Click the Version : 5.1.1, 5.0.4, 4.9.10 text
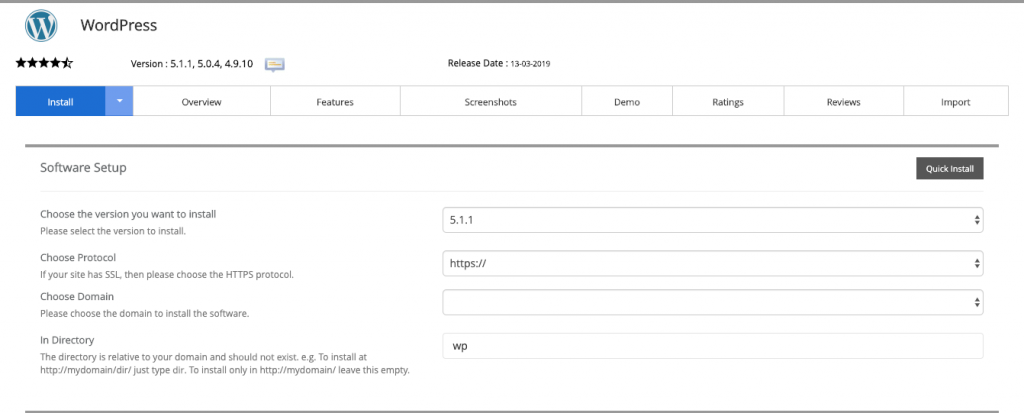1024x413 pixels. coord(192,64)
